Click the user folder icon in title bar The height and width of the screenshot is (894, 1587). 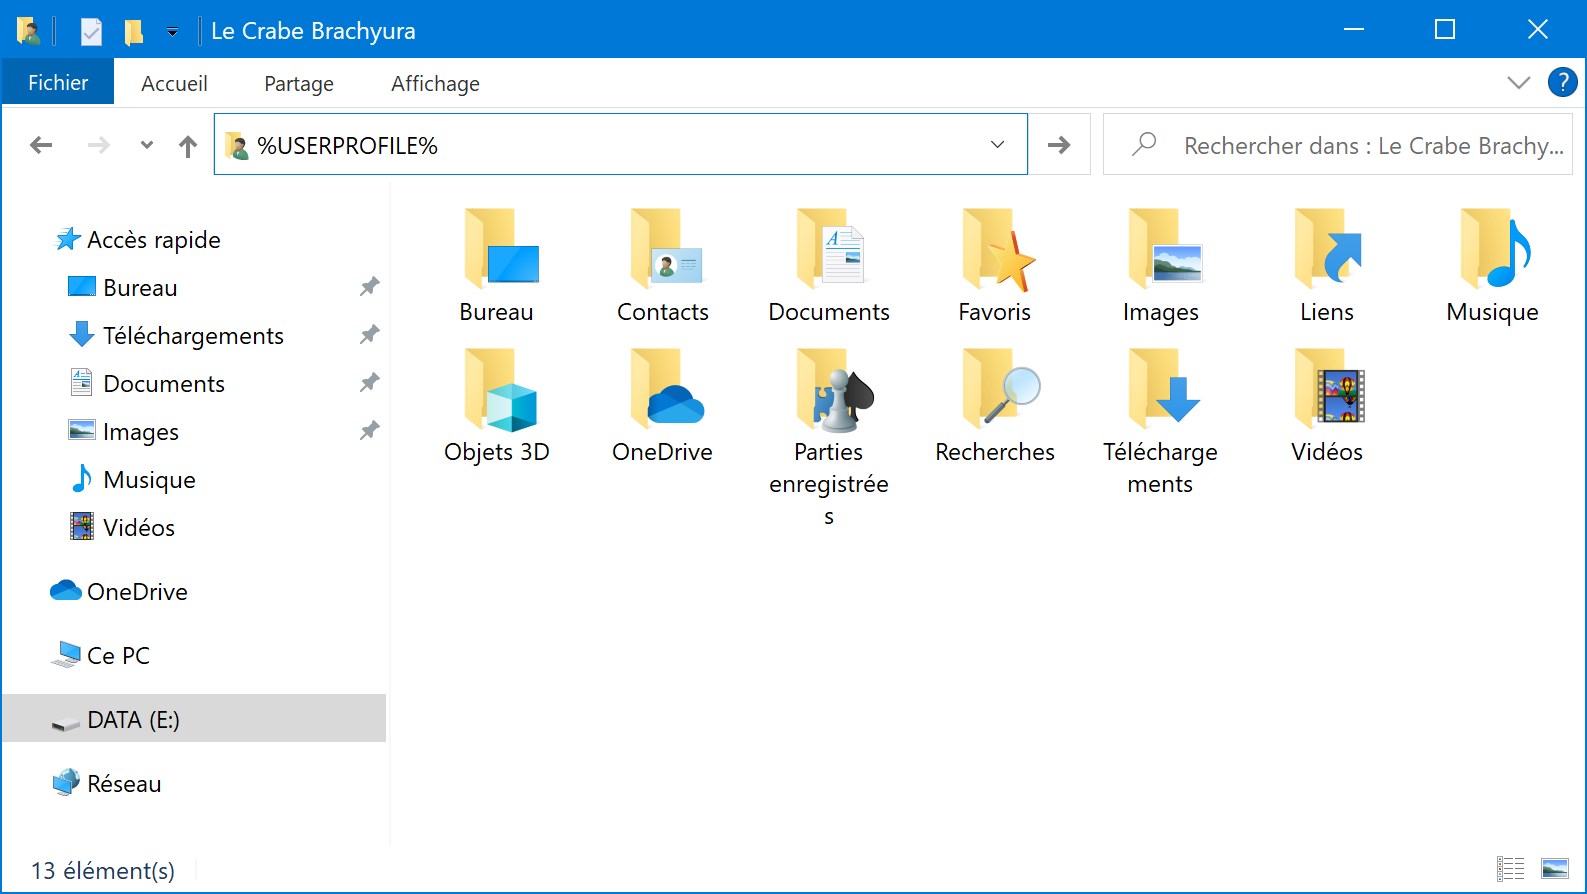[x=29, y=31]
